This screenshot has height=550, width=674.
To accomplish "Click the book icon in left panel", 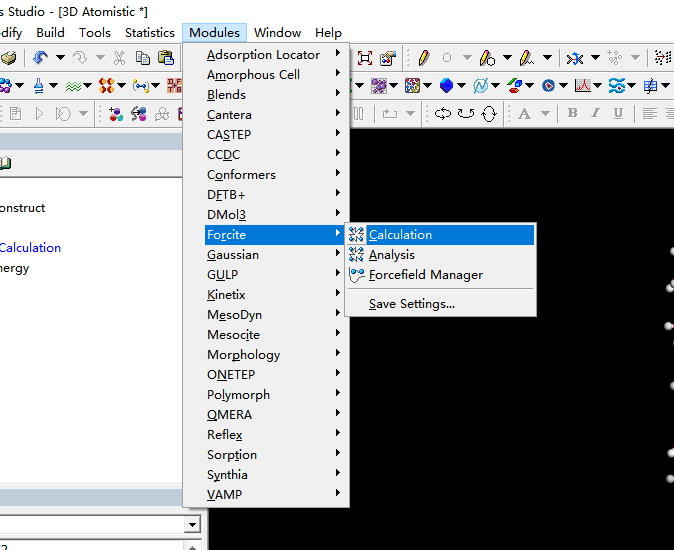I will tap(6, 163).
